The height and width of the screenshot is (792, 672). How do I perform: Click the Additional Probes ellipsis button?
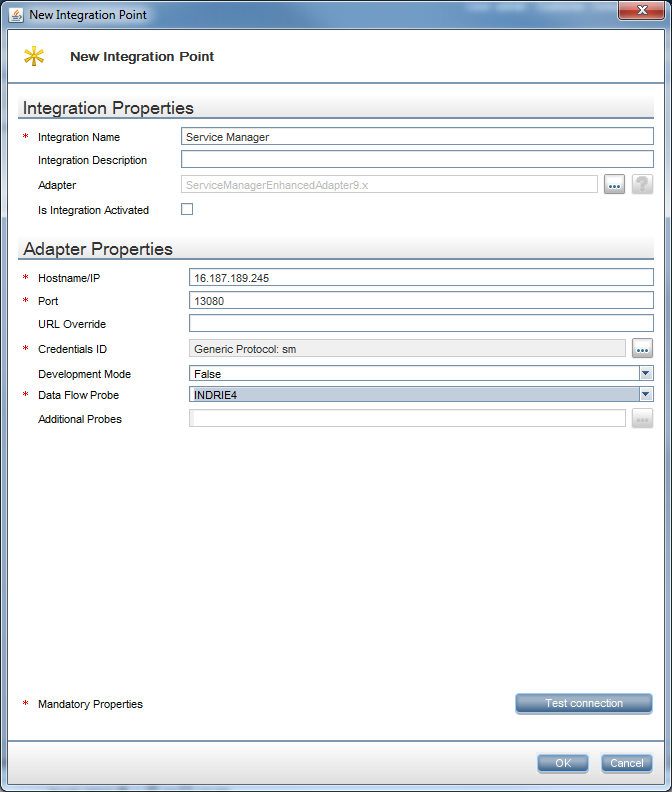642,419
